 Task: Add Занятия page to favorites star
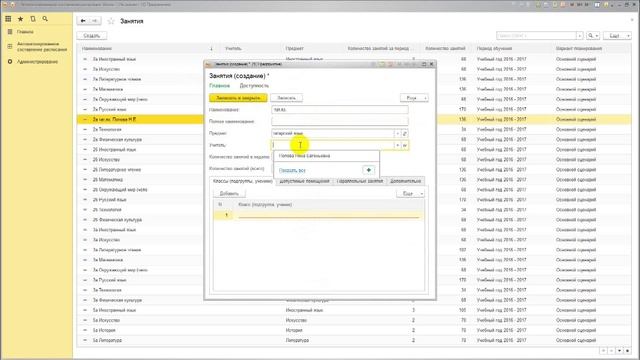tap(111, 21)
